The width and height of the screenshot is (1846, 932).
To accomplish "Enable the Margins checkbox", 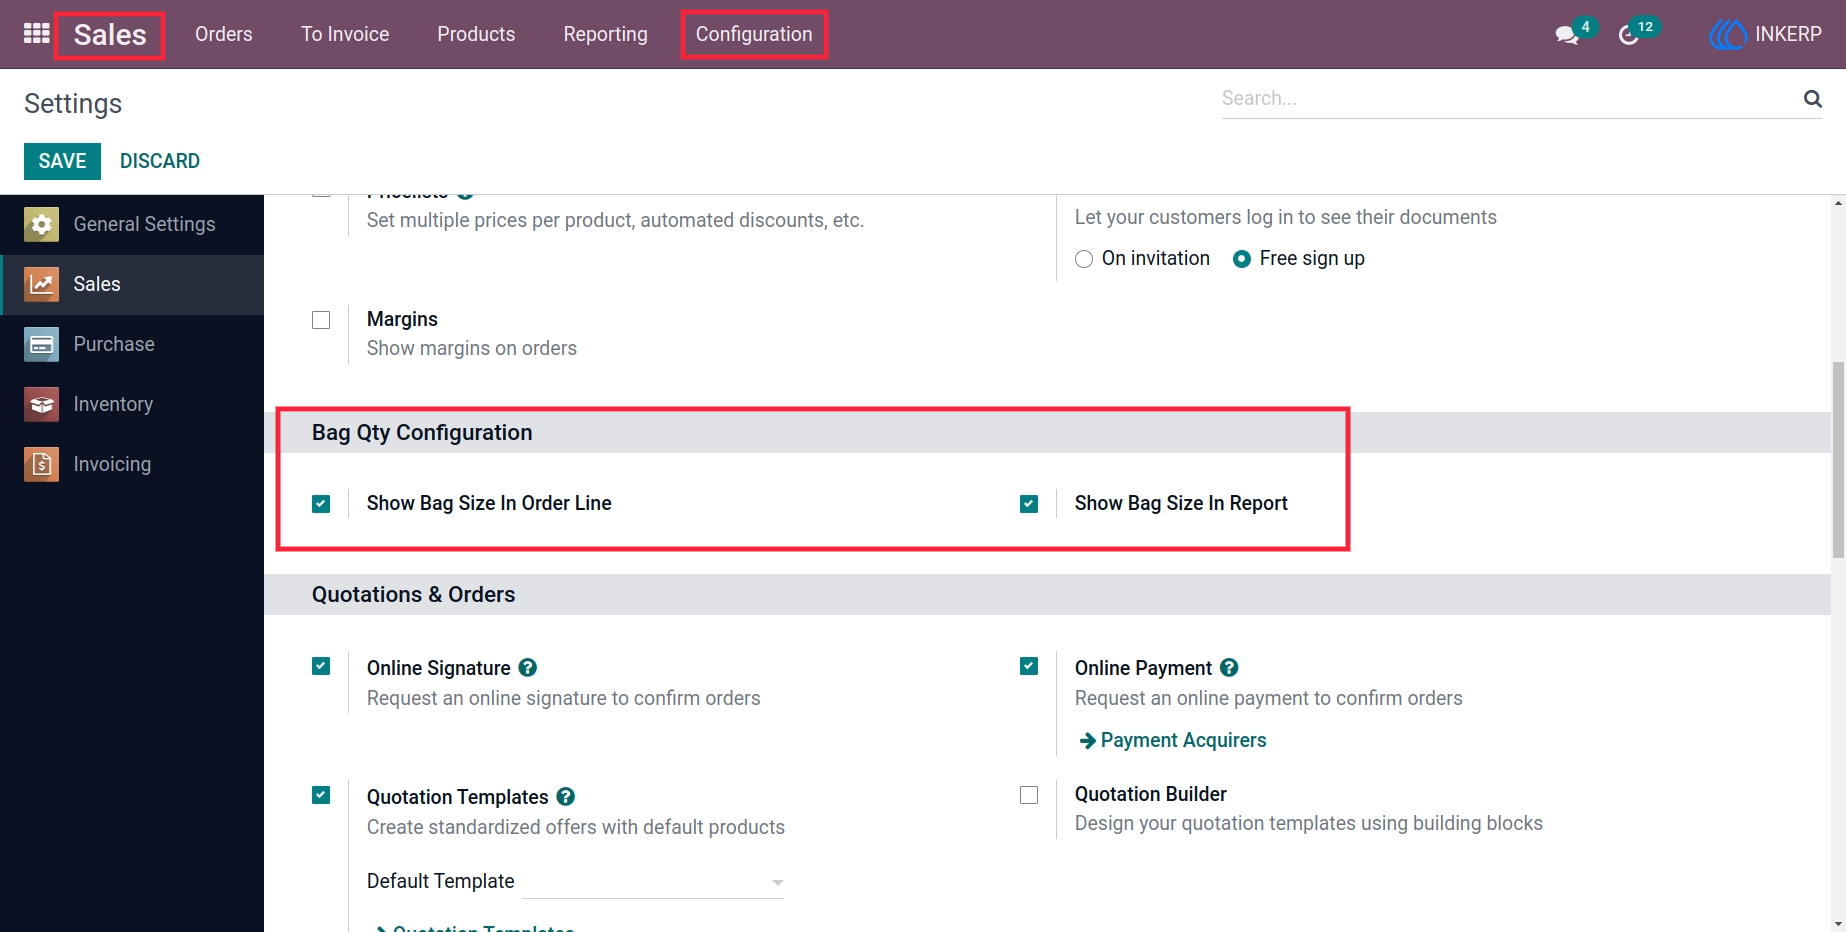I will point(321,320).
